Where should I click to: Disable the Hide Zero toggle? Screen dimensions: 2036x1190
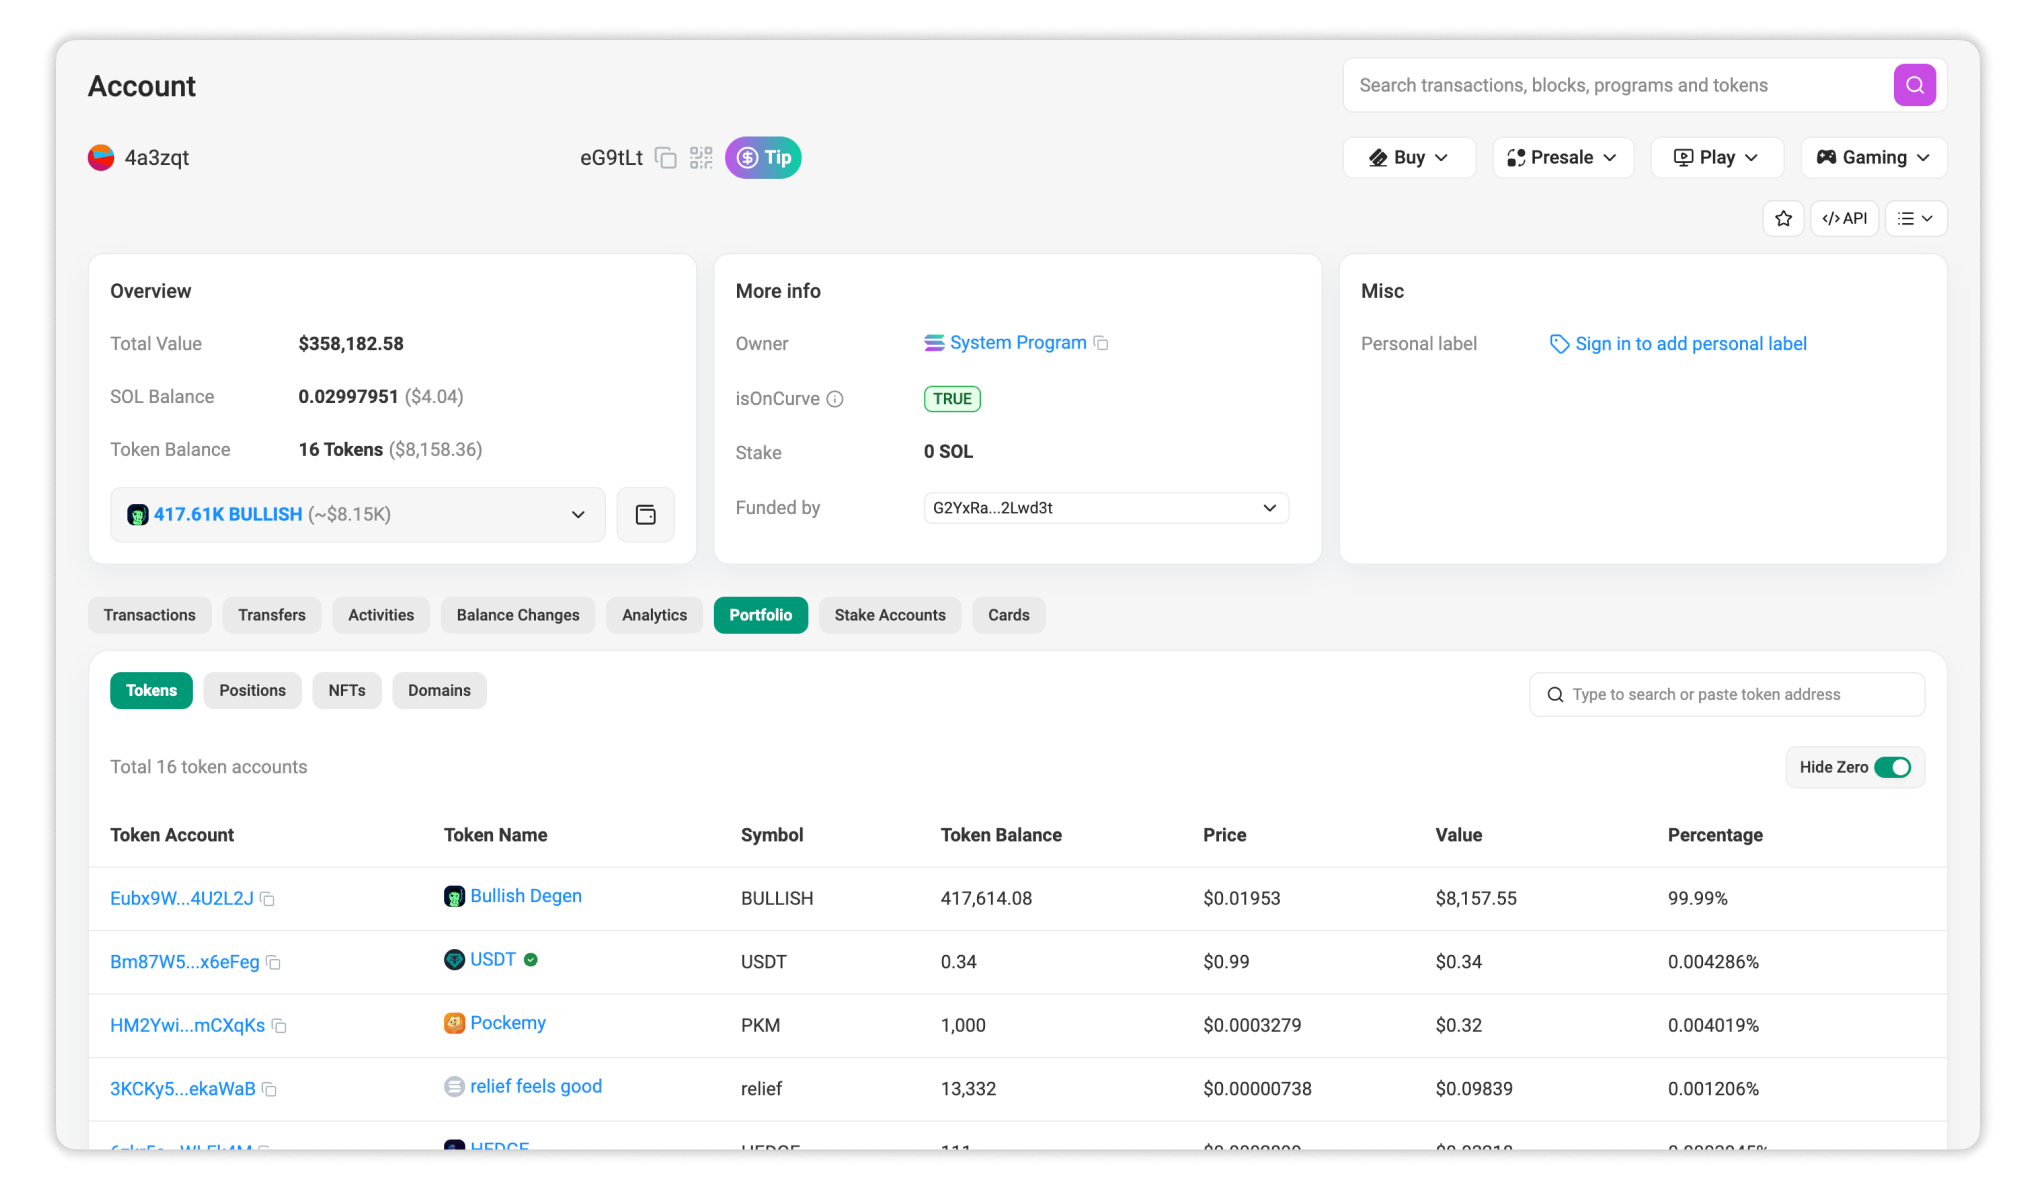[1894, 767]
